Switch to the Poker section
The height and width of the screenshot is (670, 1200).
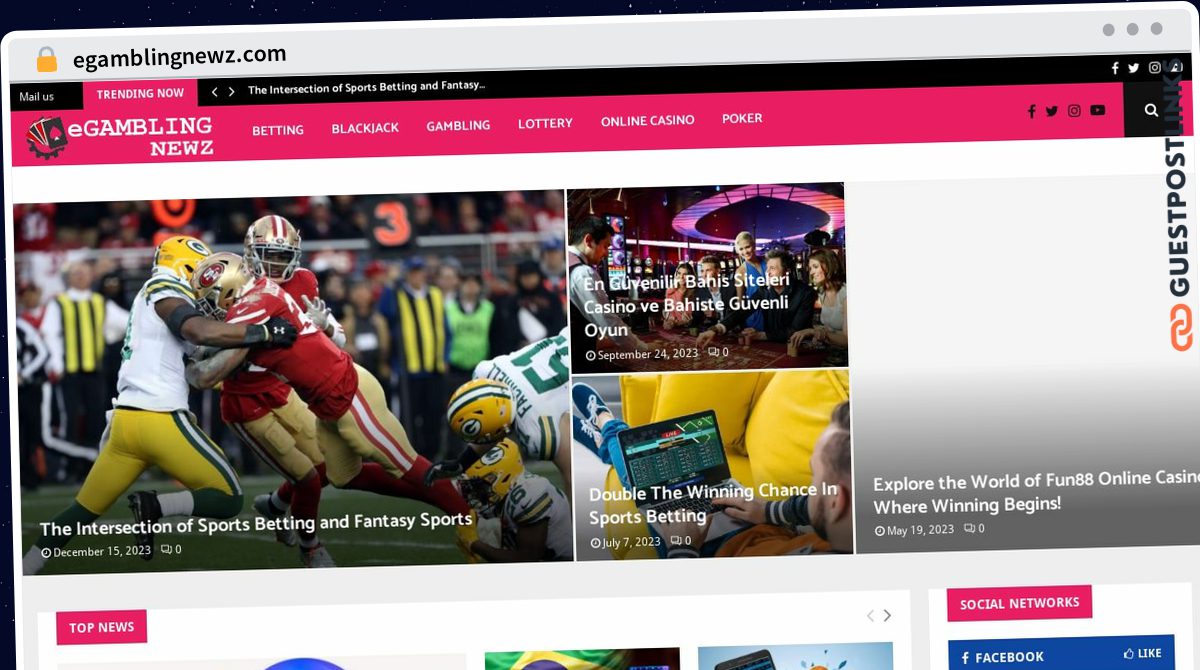click(742, 118)
